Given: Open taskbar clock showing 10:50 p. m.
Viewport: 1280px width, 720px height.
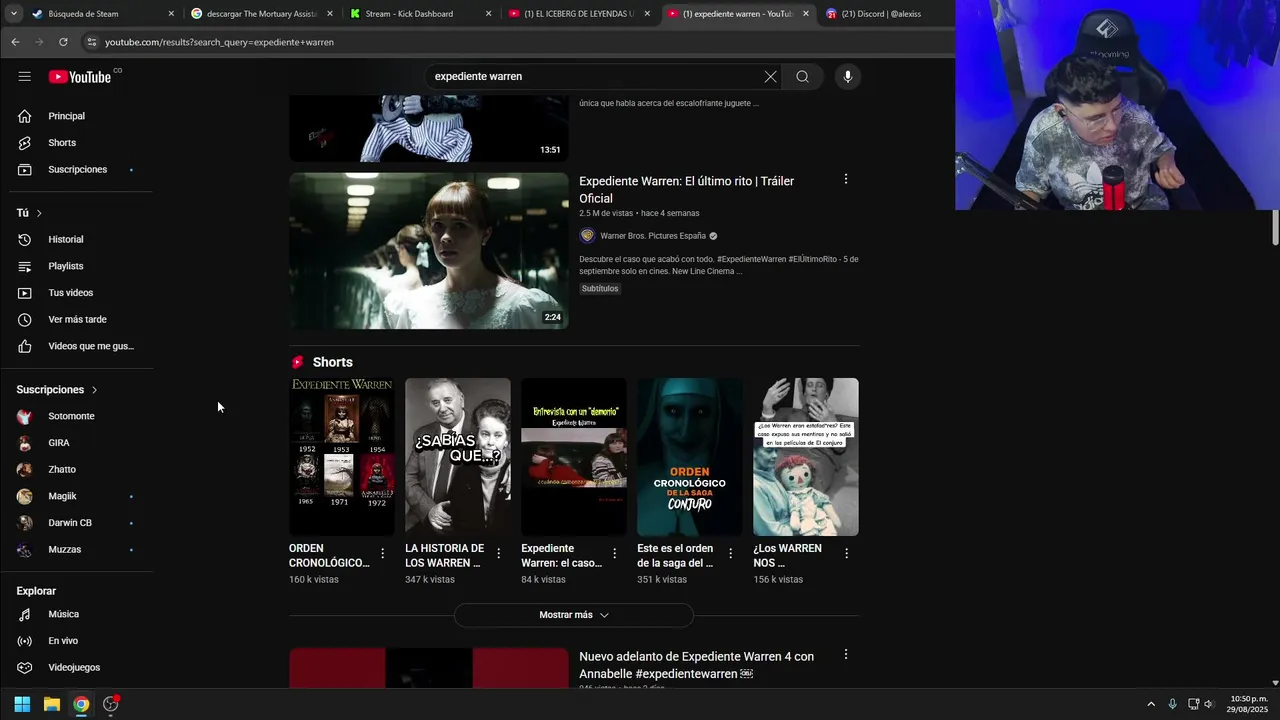Looking at the screenshot, I should pos(1248,704).
